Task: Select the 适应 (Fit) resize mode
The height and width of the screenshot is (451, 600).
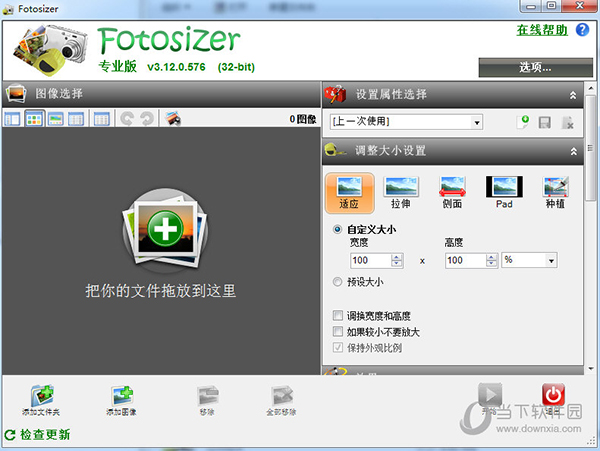Action: point(349,193)
